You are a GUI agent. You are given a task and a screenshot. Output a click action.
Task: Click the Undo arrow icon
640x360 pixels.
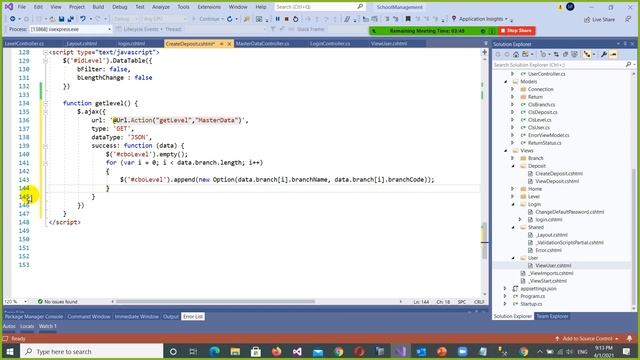coord(83,19)
